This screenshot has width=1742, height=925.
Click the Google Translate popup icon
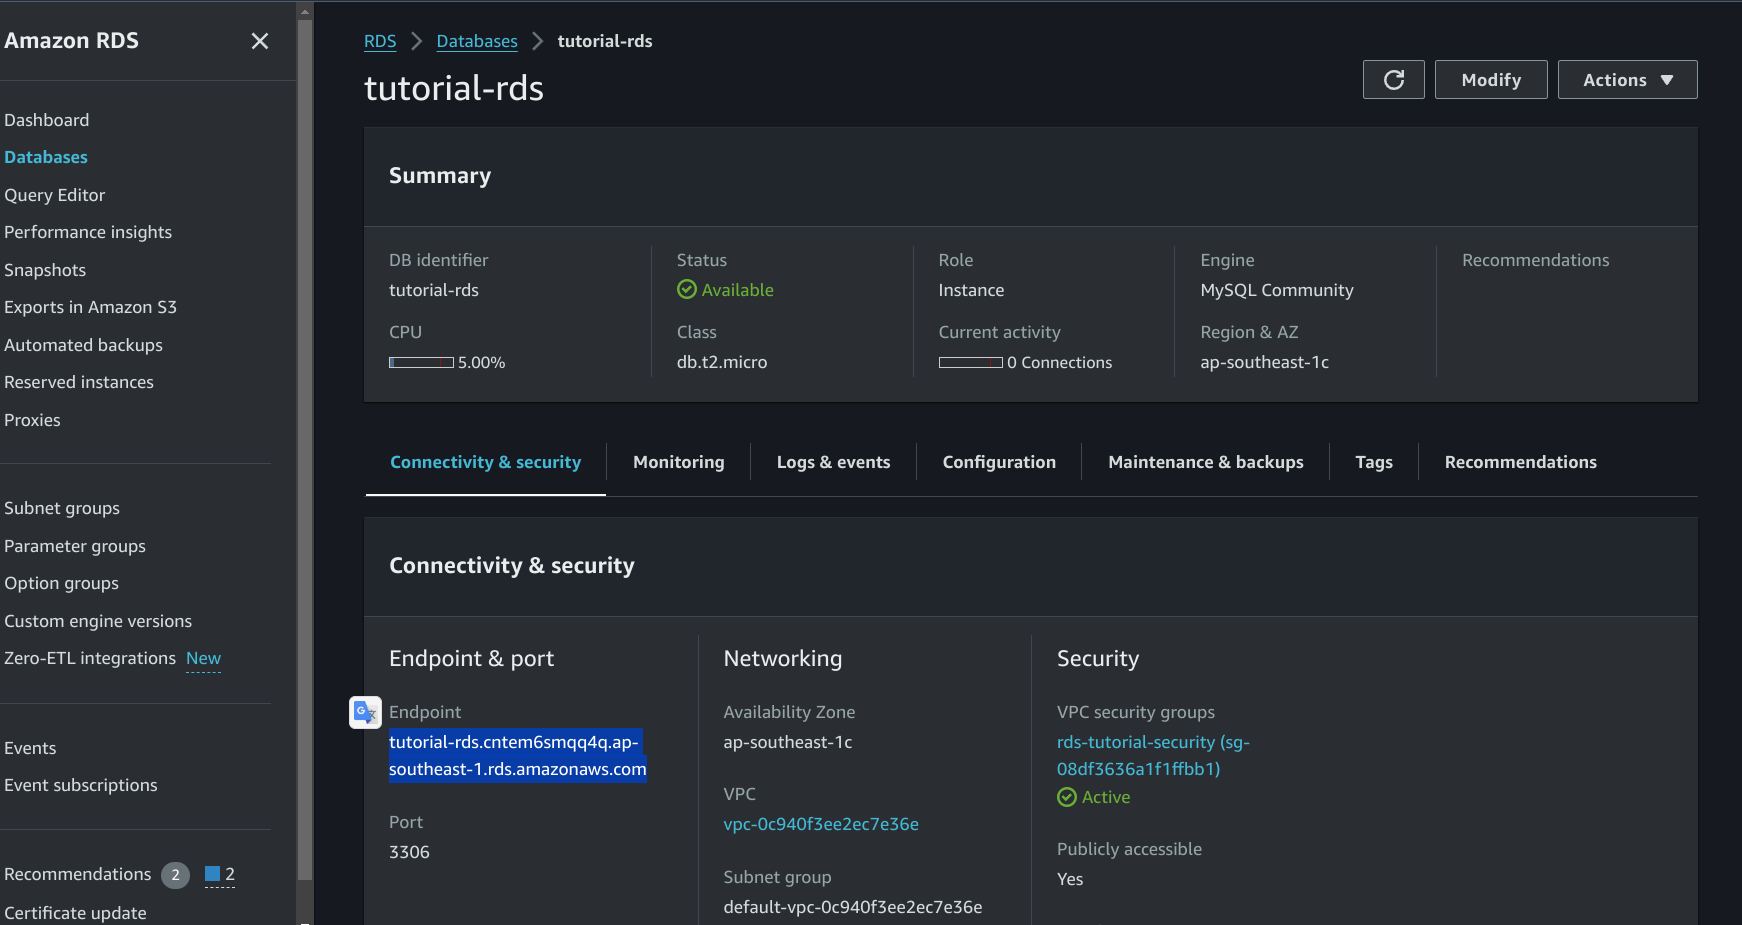(365, 712)
